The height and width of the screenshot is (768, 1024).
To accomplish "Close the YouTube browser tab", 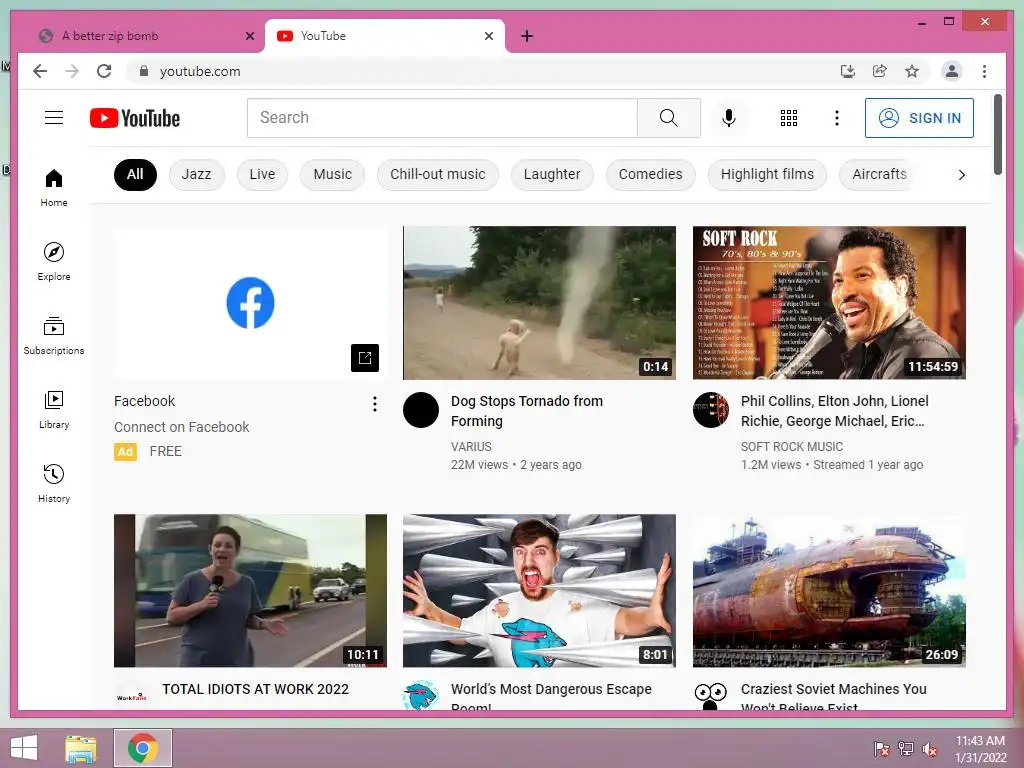I will (488, 36).
